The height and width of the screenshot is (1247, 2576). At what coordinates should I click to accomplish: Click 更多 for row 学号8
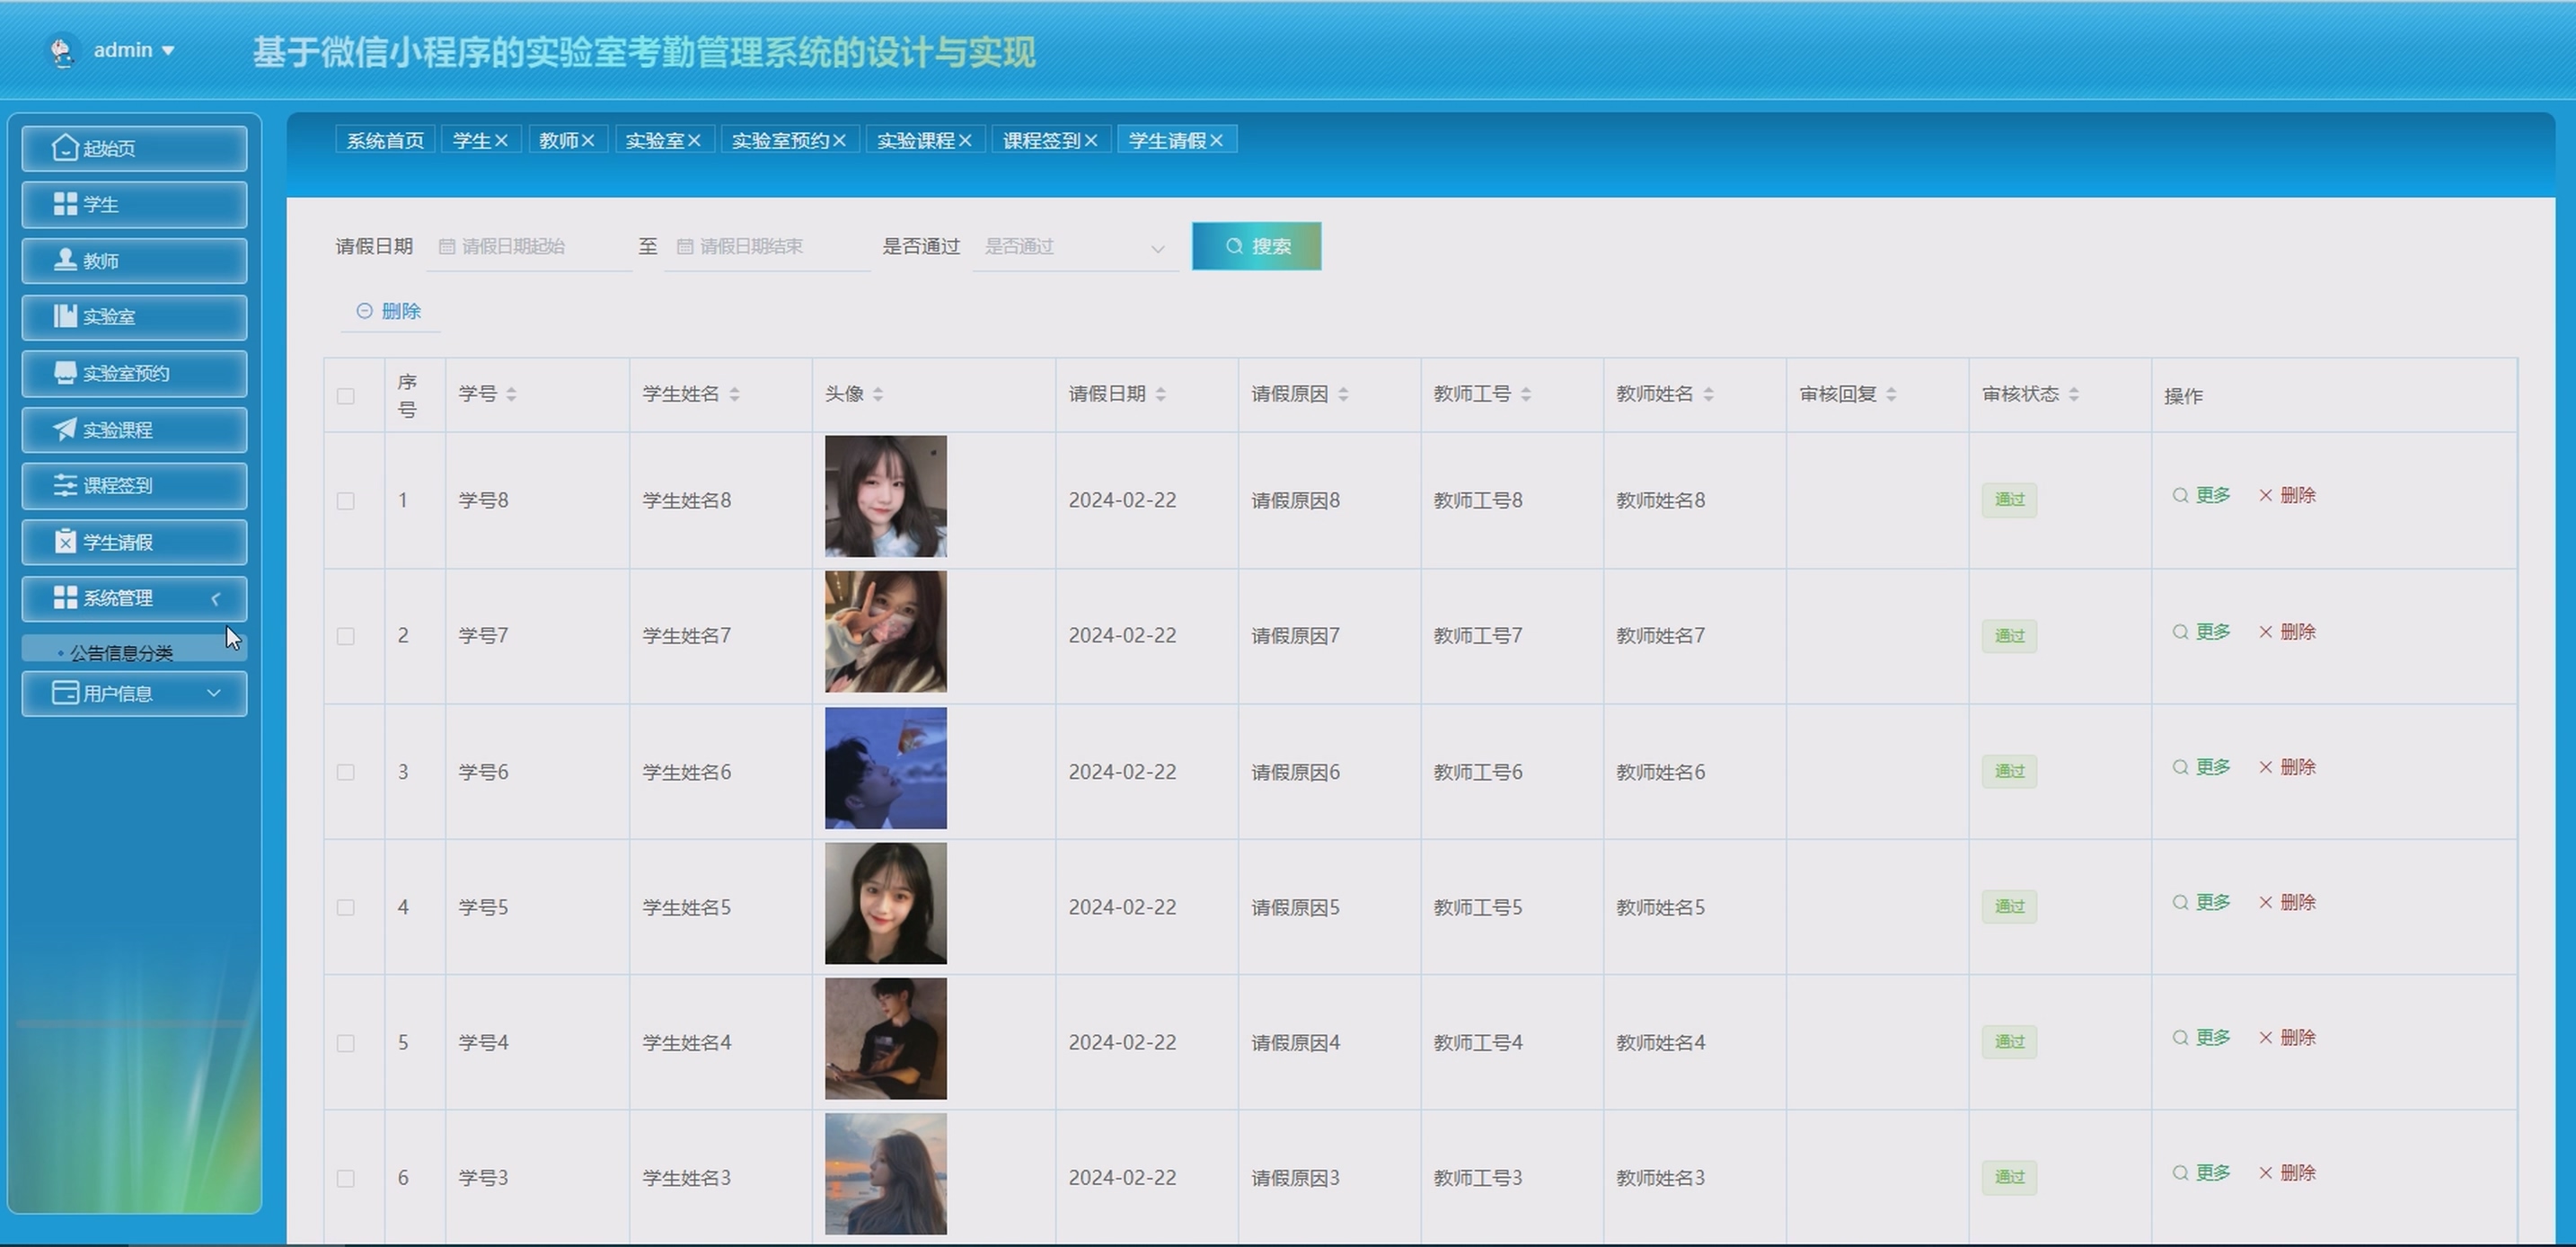click(2201, 495)
